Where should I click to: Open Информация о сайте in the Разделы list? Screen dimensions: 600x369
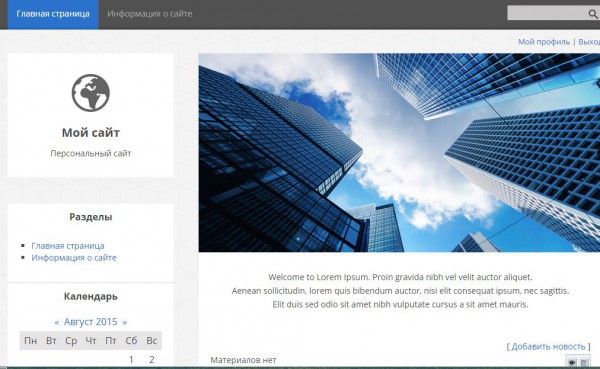click(x=74, y=258)
